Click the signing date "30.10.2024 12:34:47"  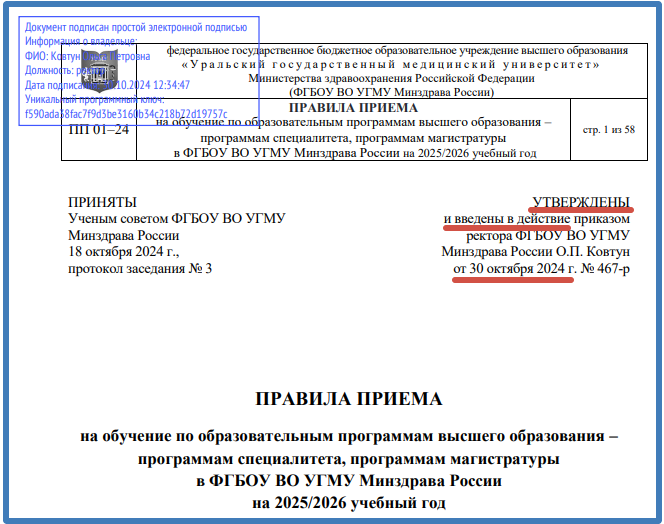click(x=147, y=85)
